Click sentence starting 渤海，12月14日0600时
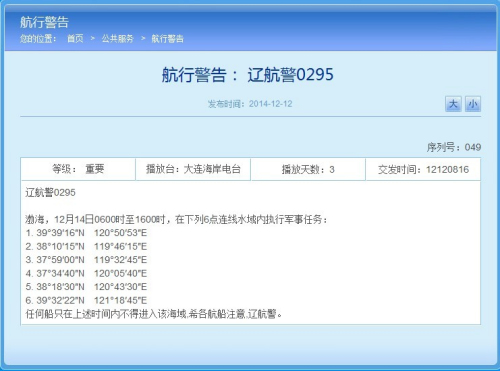Screen dimensions: 500x371 [176, 219]
